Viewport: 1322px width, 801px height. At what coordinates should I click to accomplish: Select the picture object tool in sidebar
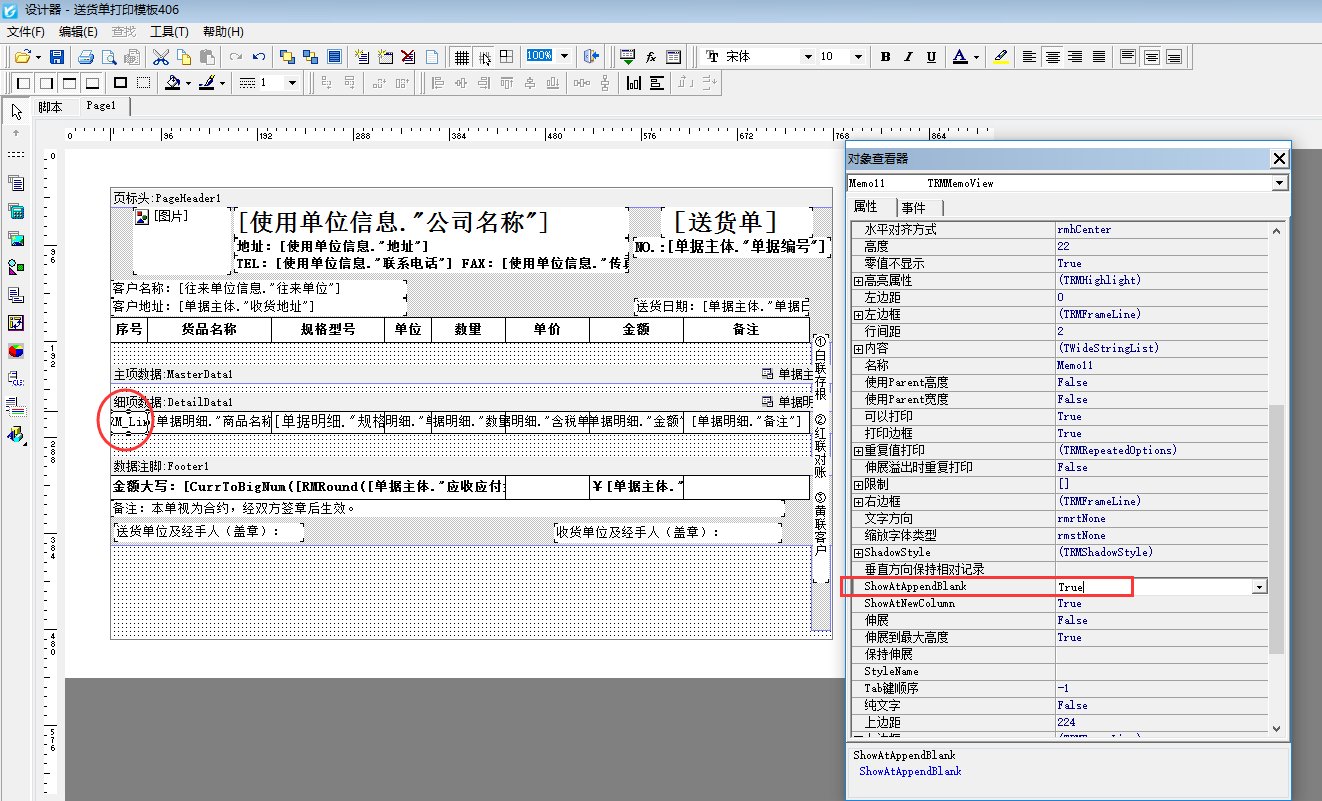pyautogui.click(x=16, y=239)
